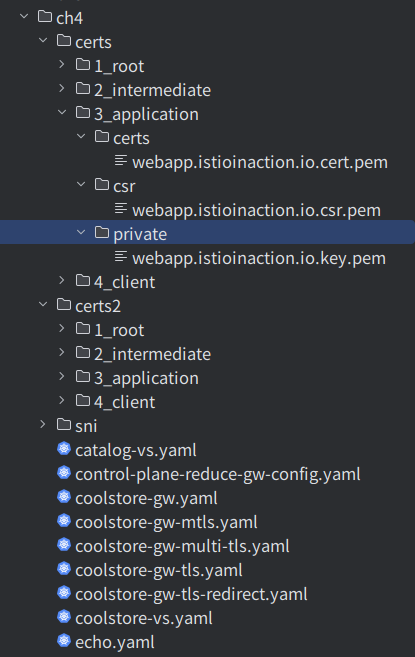Expand the 1_root folder under certs
This screenshot has width=415, height=657.
(62, 64)
